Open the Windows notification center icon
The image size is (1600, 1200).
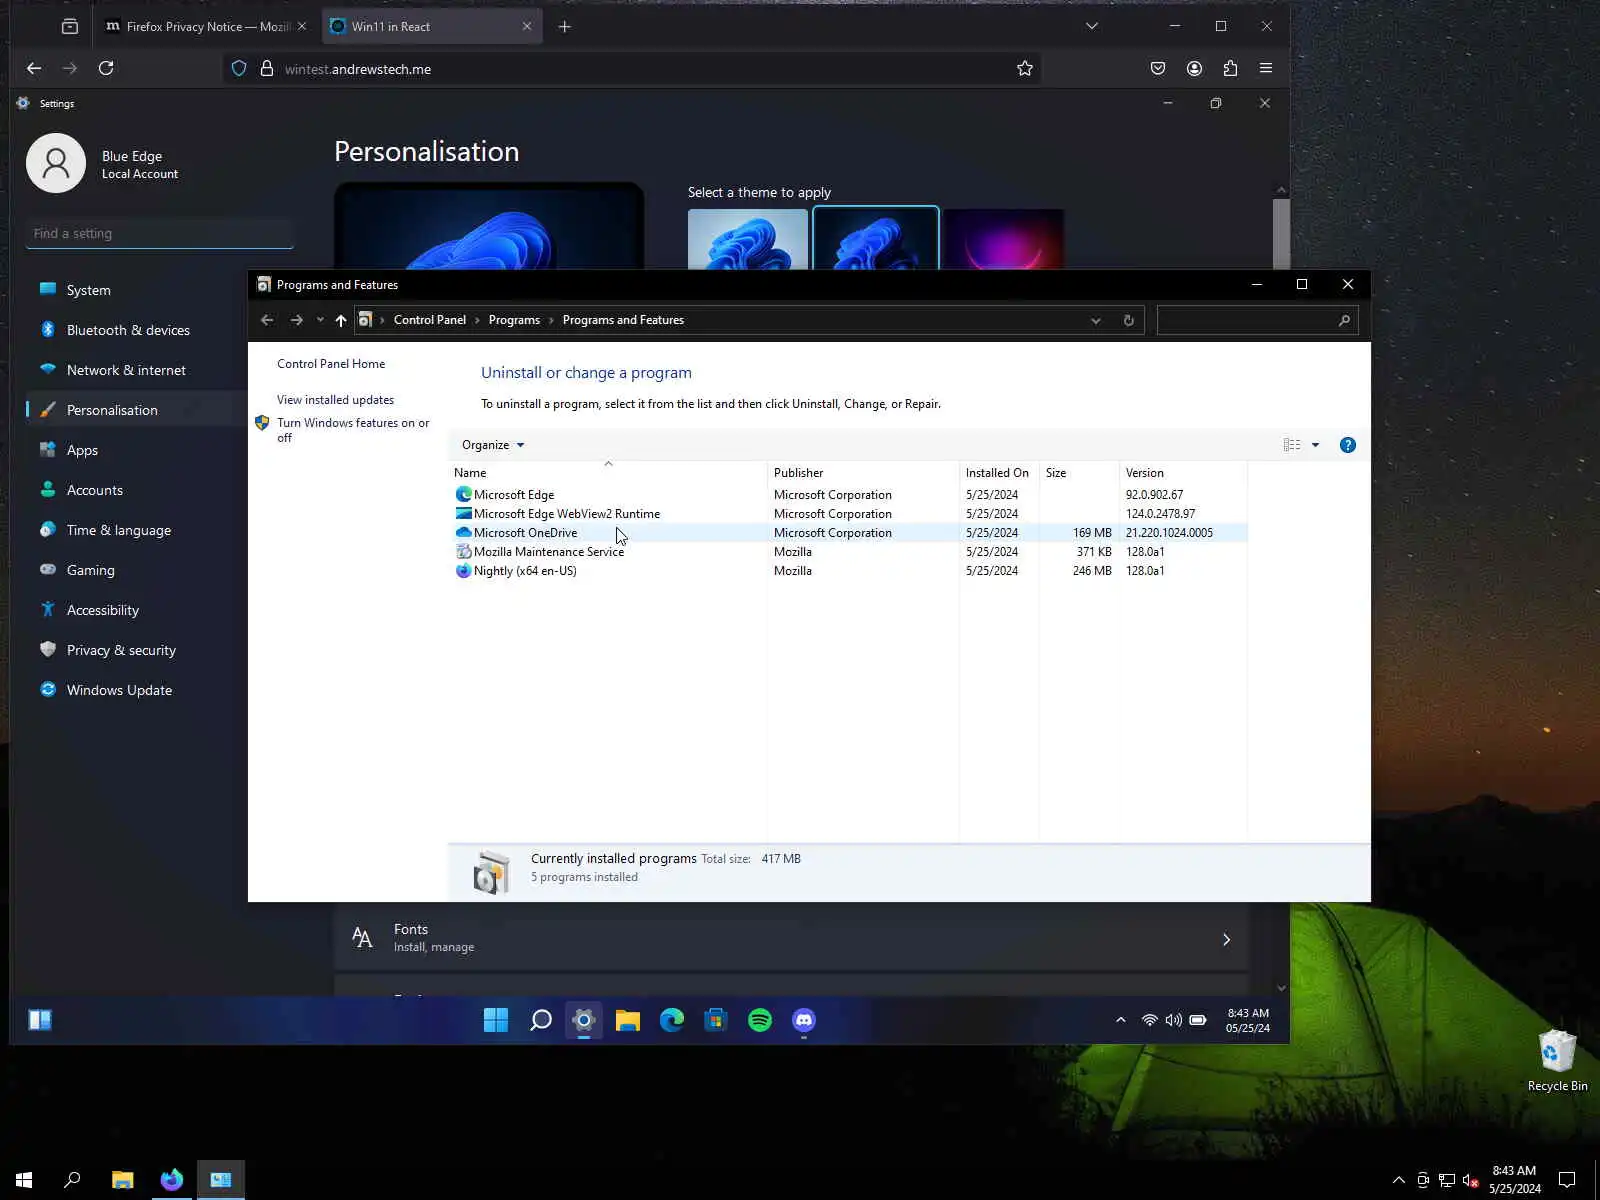pyautogui.click(x=1567, y=1180)
